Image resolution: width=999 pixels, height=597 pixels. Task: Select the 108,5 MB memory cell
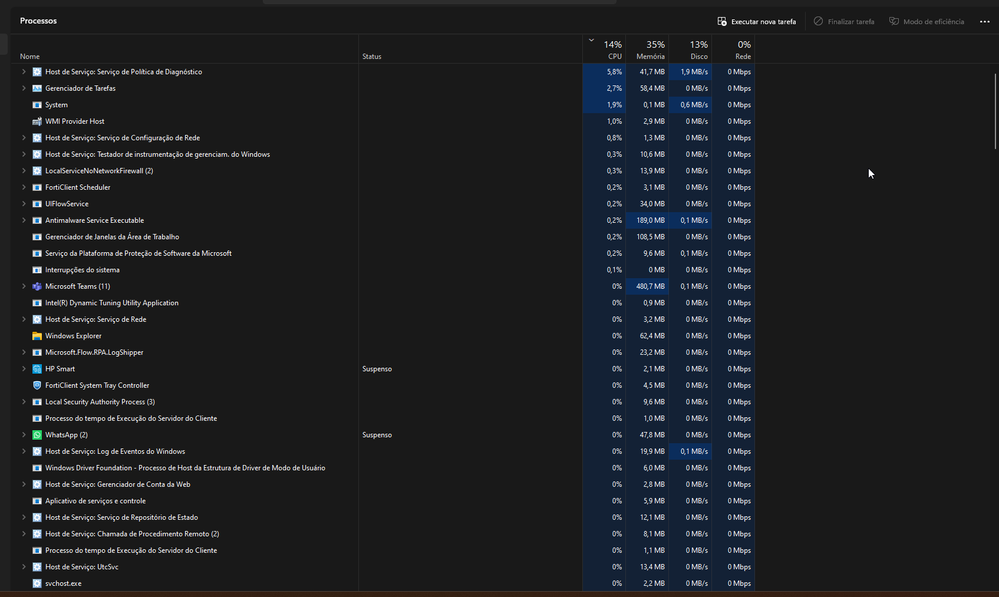(647, 237)
